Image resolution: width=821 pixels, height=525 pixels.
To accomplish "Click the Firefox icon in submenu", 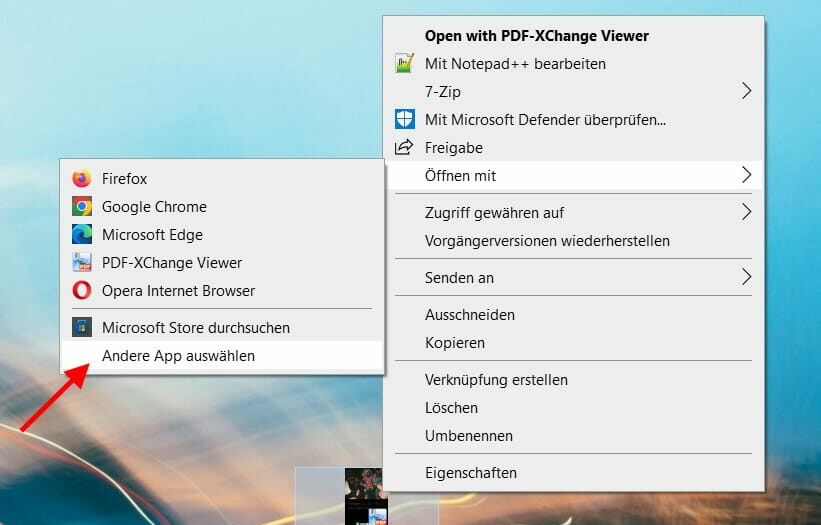I will point(82,178).
